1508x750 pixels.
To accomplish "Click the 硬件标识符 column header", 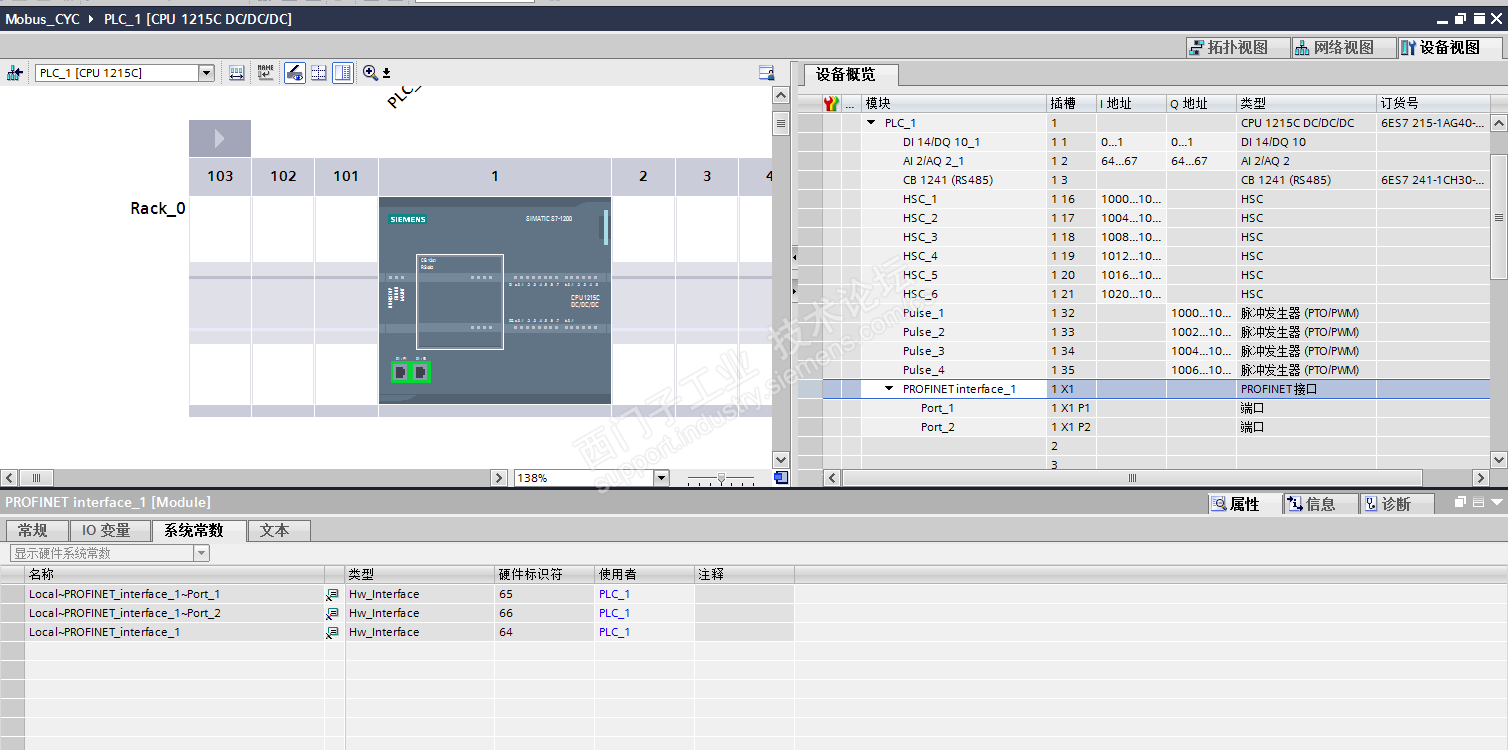I will point(545,574).
